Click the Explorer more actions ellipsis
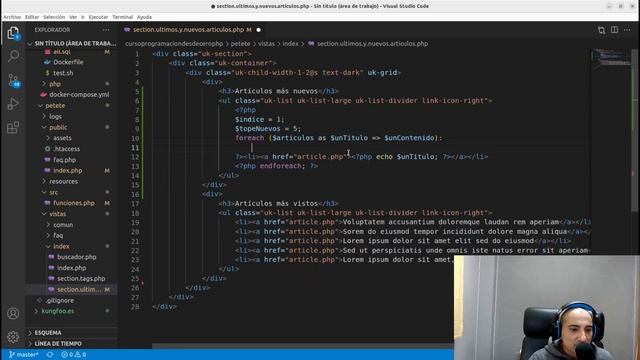Viewport: 640px width, 360px height. point(106,30)
